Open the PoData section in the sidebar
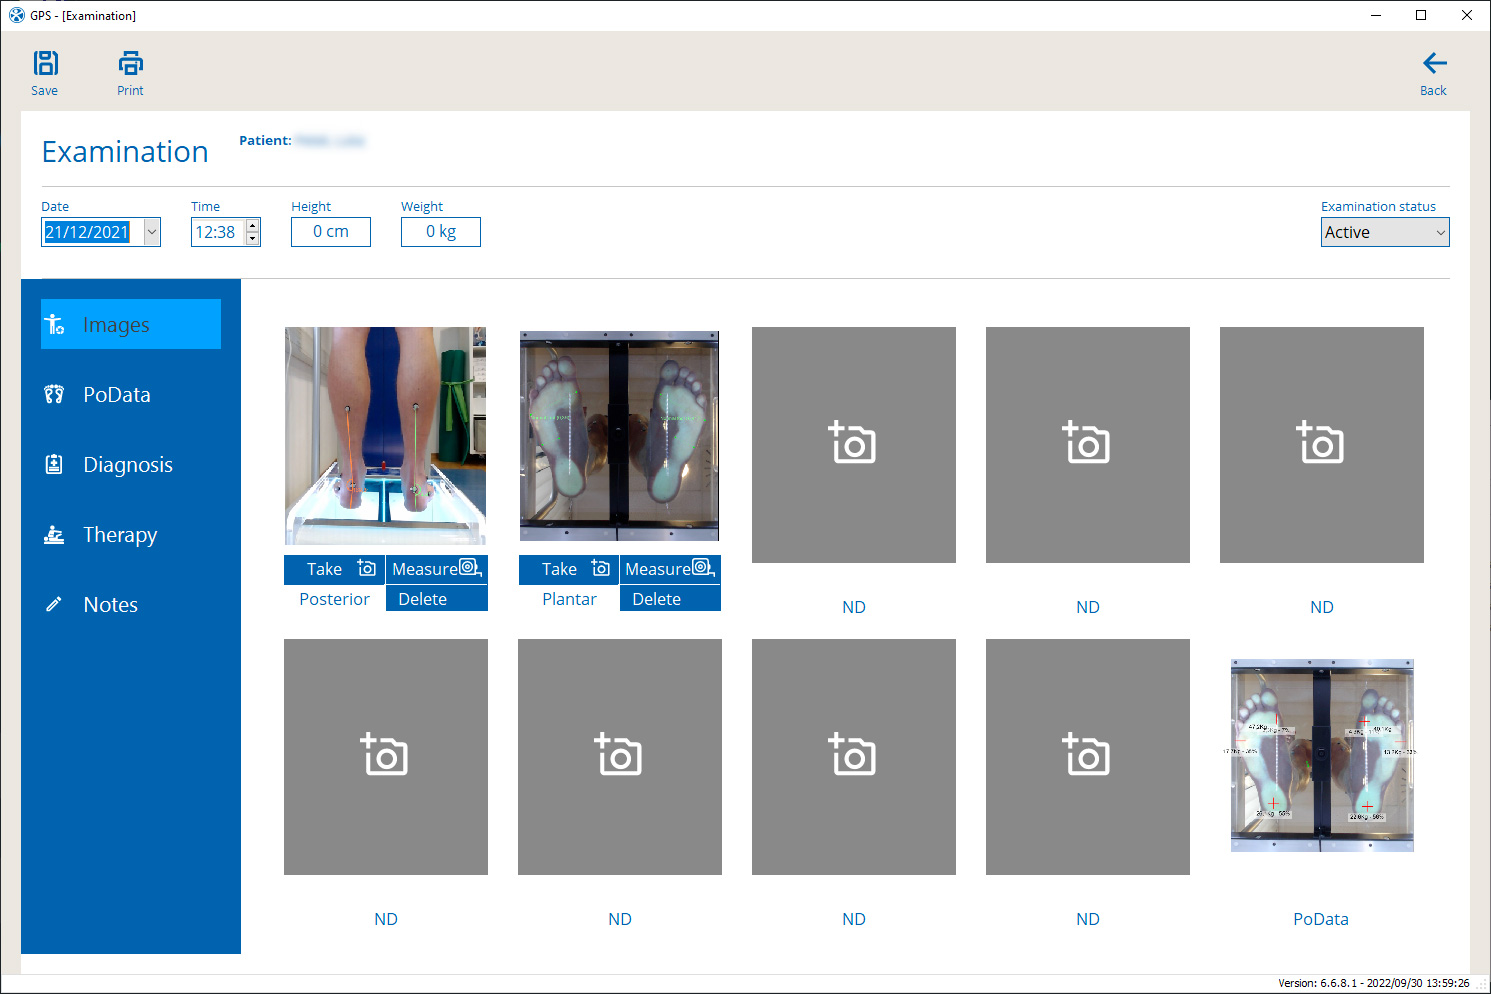 [x=116, y=395]
